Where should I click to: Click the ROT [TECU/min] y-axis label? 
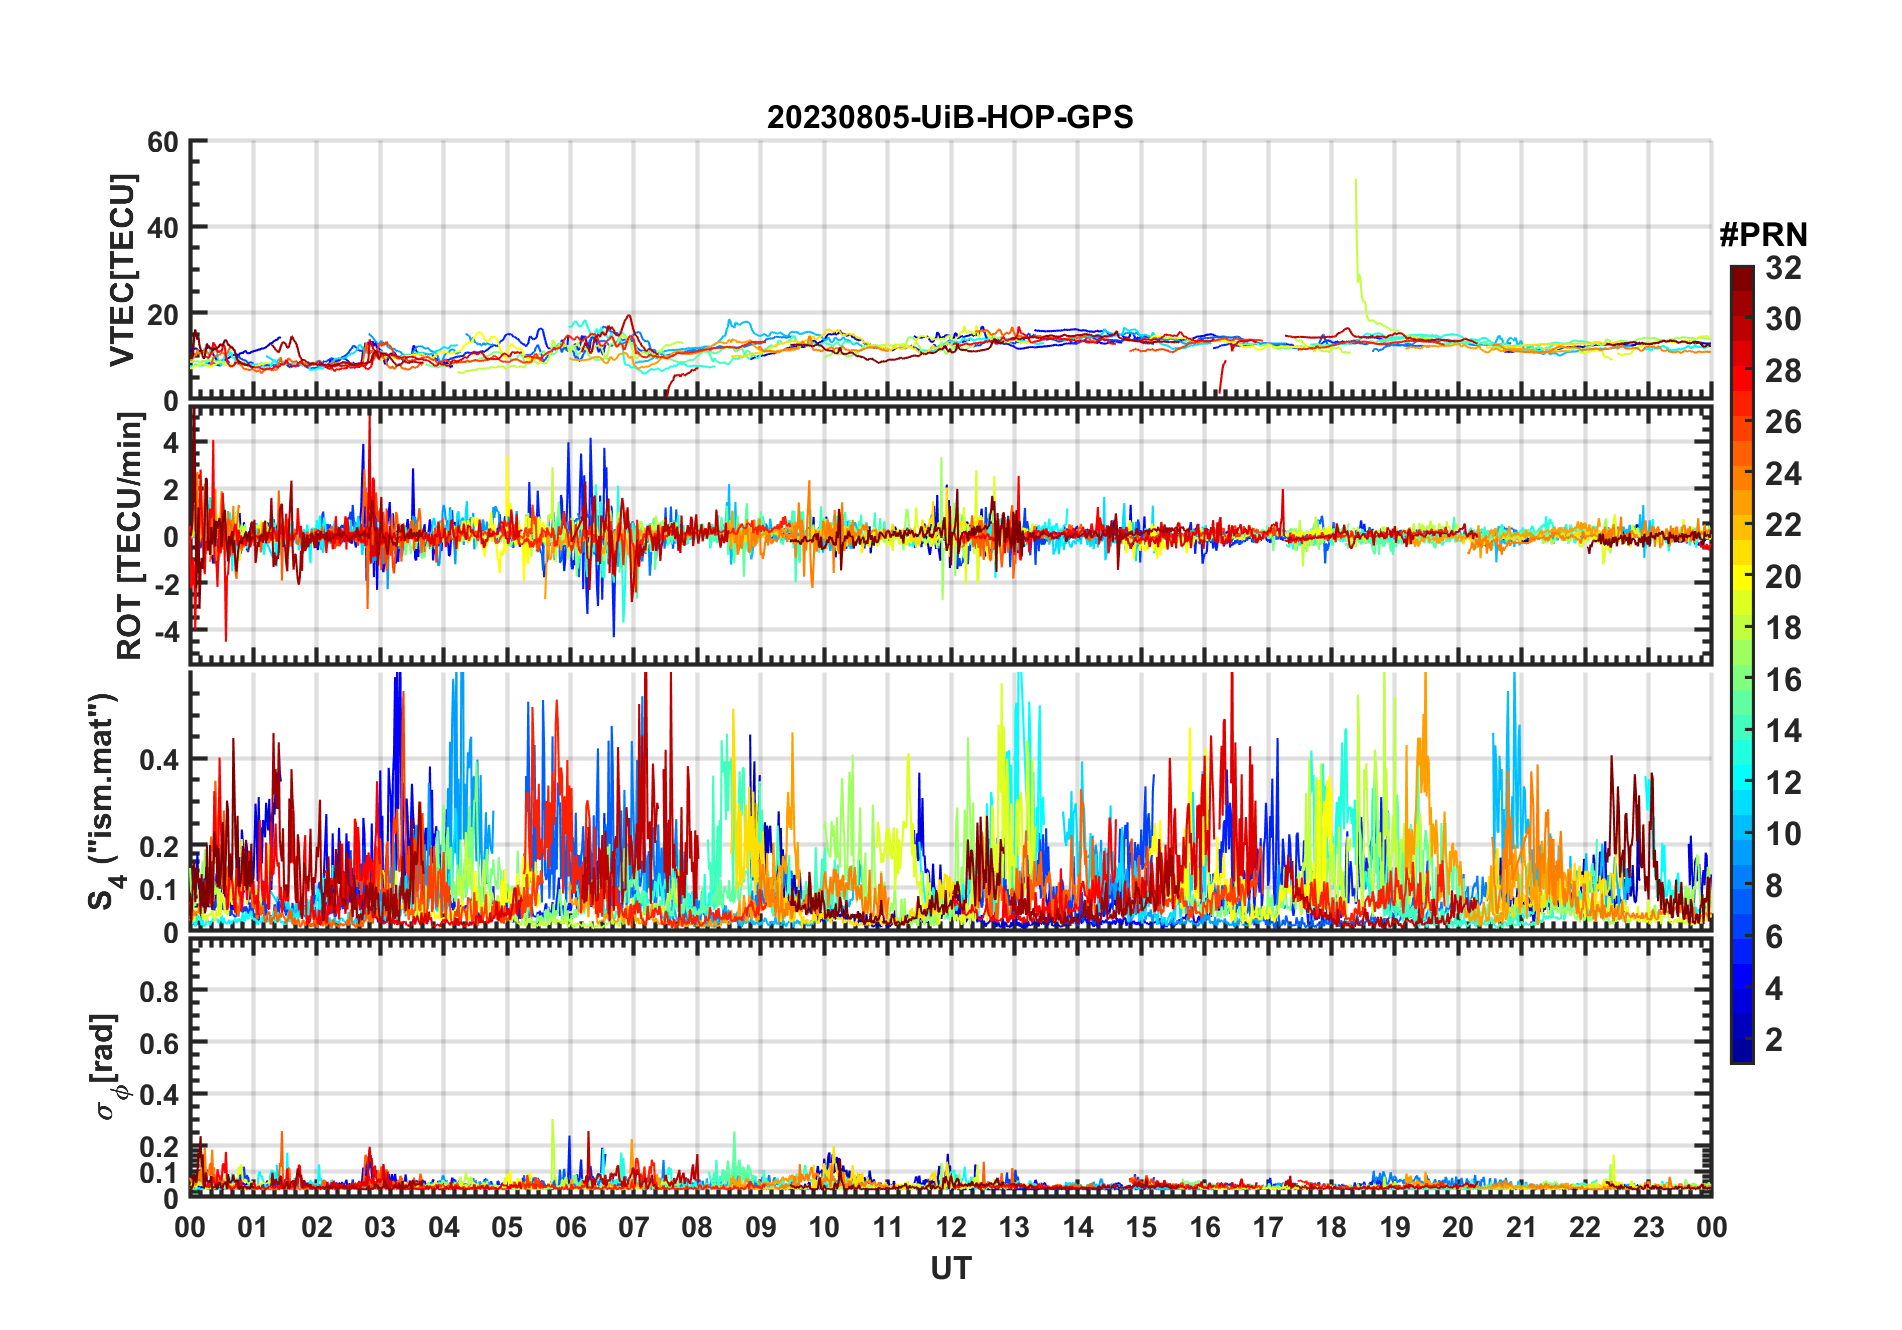coord(129,536)
